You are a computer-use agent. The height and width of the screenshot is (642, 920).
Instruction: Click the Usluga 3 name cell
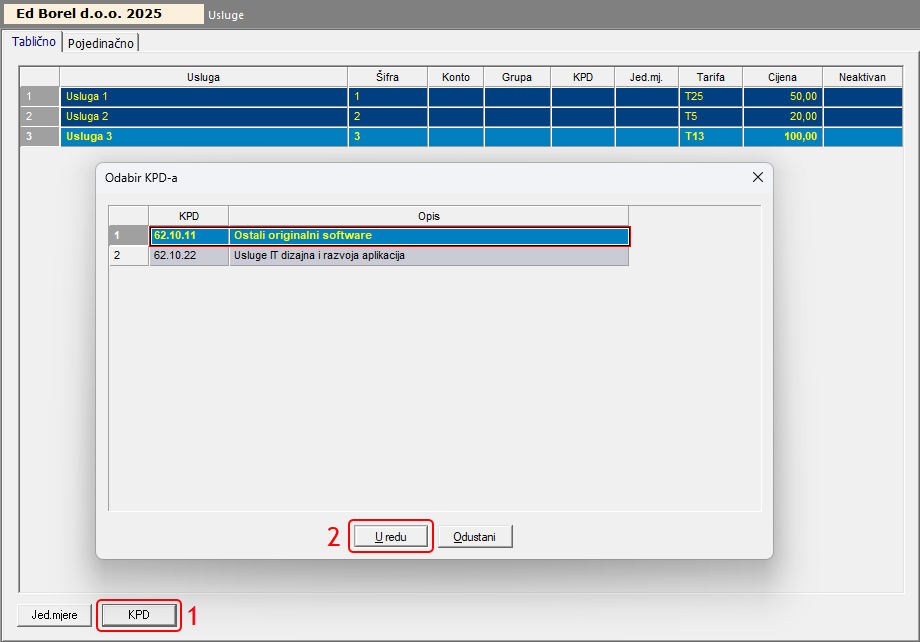pyautogui.click(x=203, y=137)
